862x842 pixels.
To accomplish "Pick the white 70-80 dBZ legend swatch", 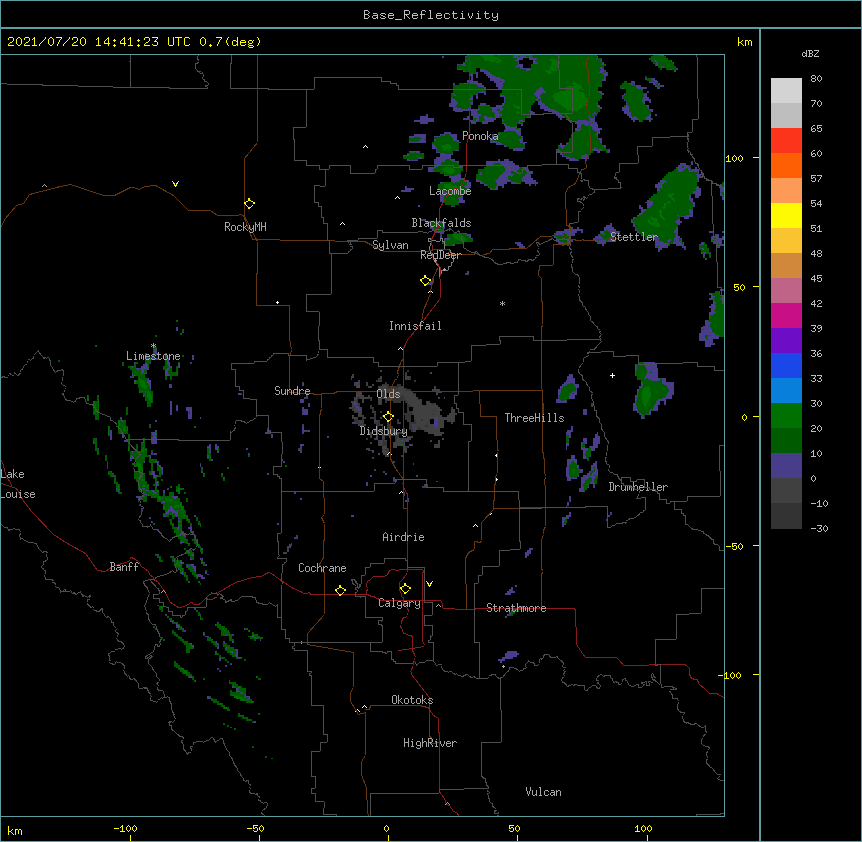I will tap(786, 91).
